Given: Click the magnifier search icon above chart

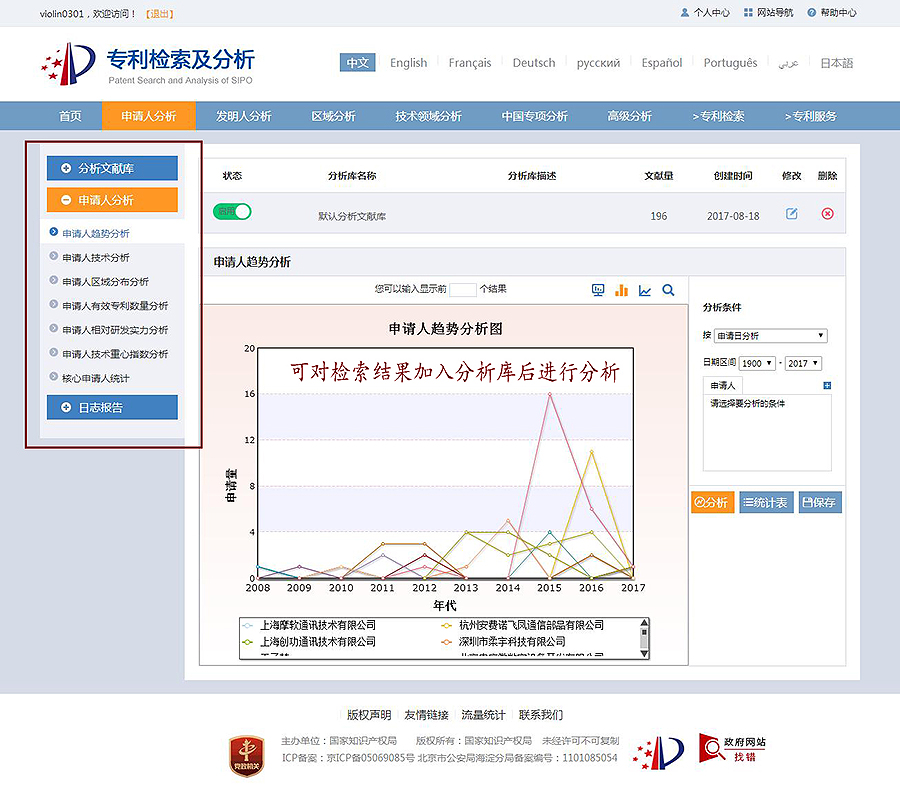Looking at the screenshot, I should (x=668, y=290).
